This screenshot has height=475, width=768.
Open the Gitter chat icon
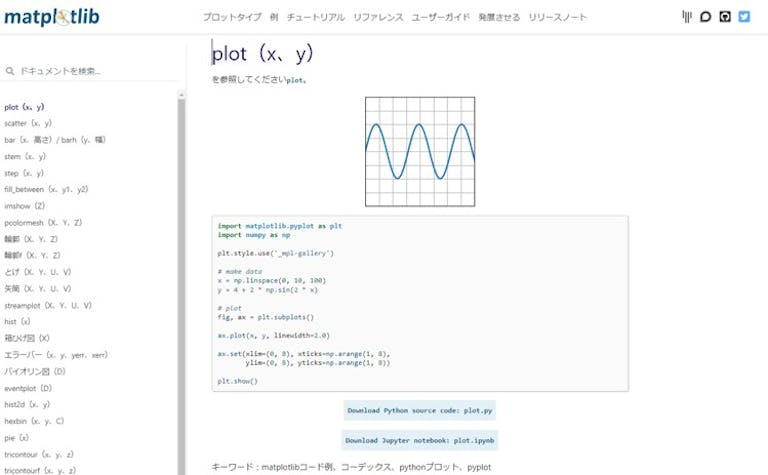pos(687,17)
